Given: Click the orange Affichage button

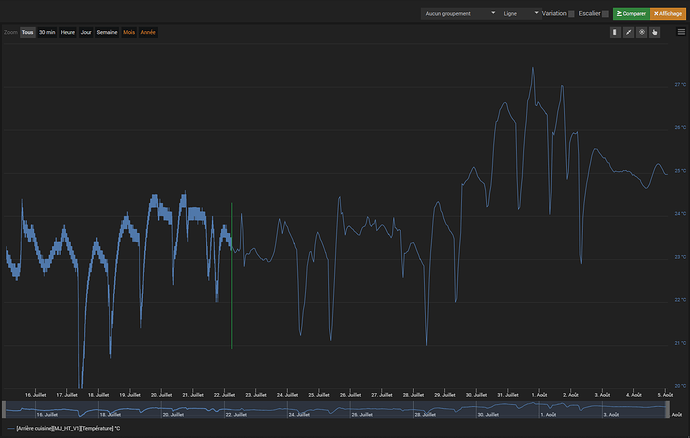Looking at the screenshot, I should point(669,14).
